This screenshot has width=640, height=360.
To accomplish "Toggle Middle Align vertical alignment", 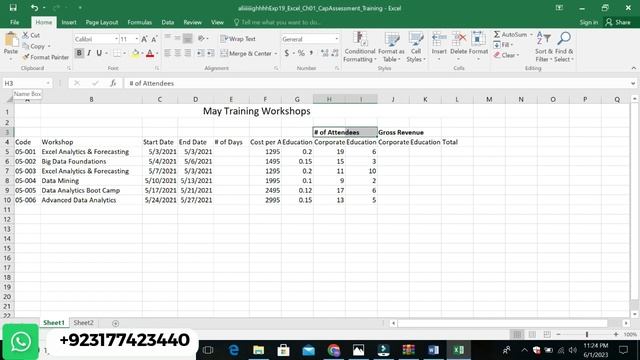I will (x=178, y=38).
